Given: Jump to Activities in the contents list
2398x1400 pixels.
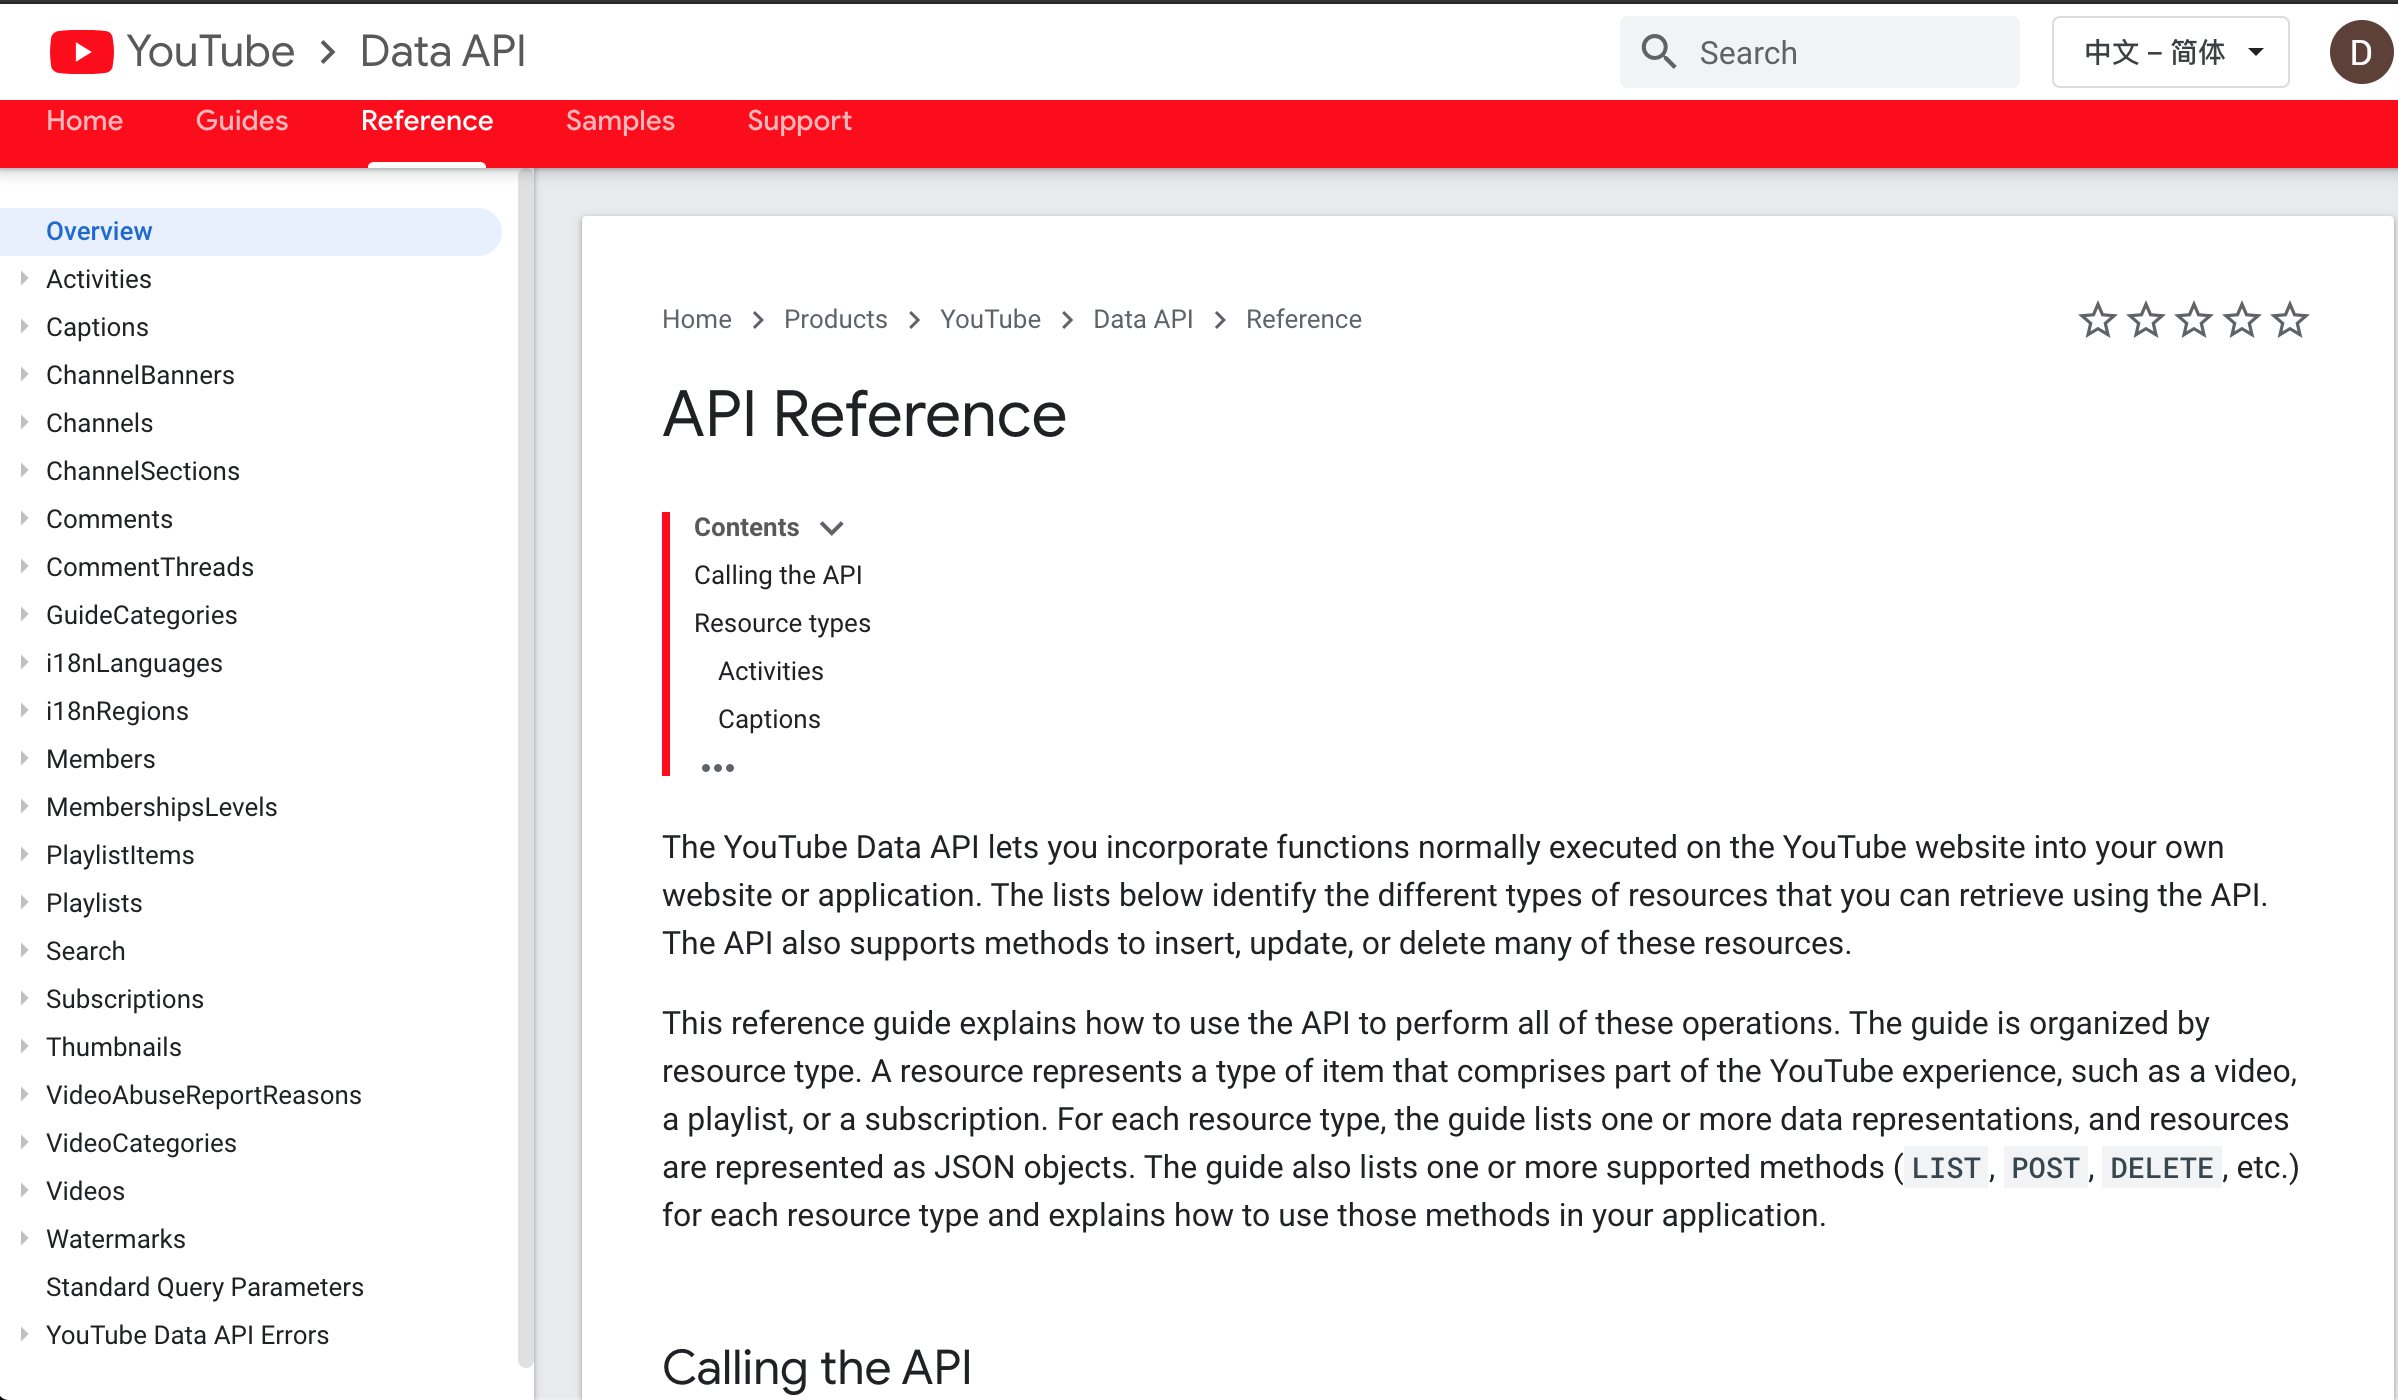Looking at the screenshot, I should [770, 671].
